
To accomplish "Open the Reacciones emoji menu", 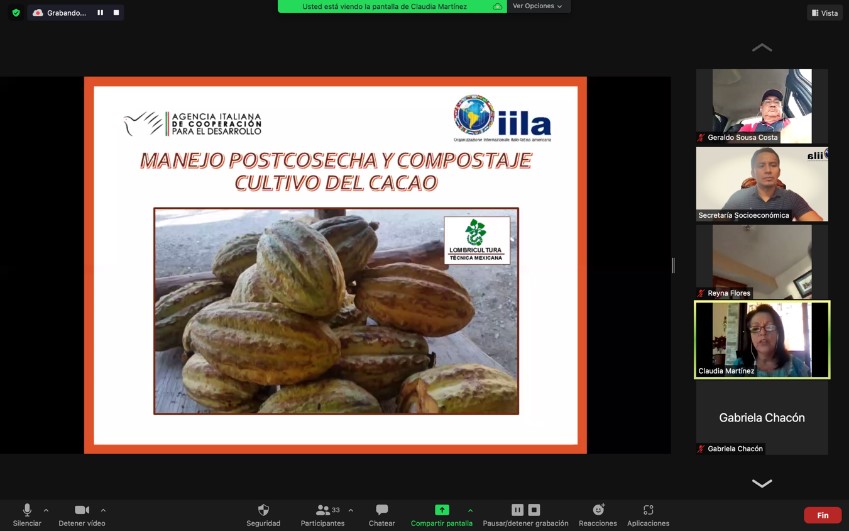I will [598, 510].
